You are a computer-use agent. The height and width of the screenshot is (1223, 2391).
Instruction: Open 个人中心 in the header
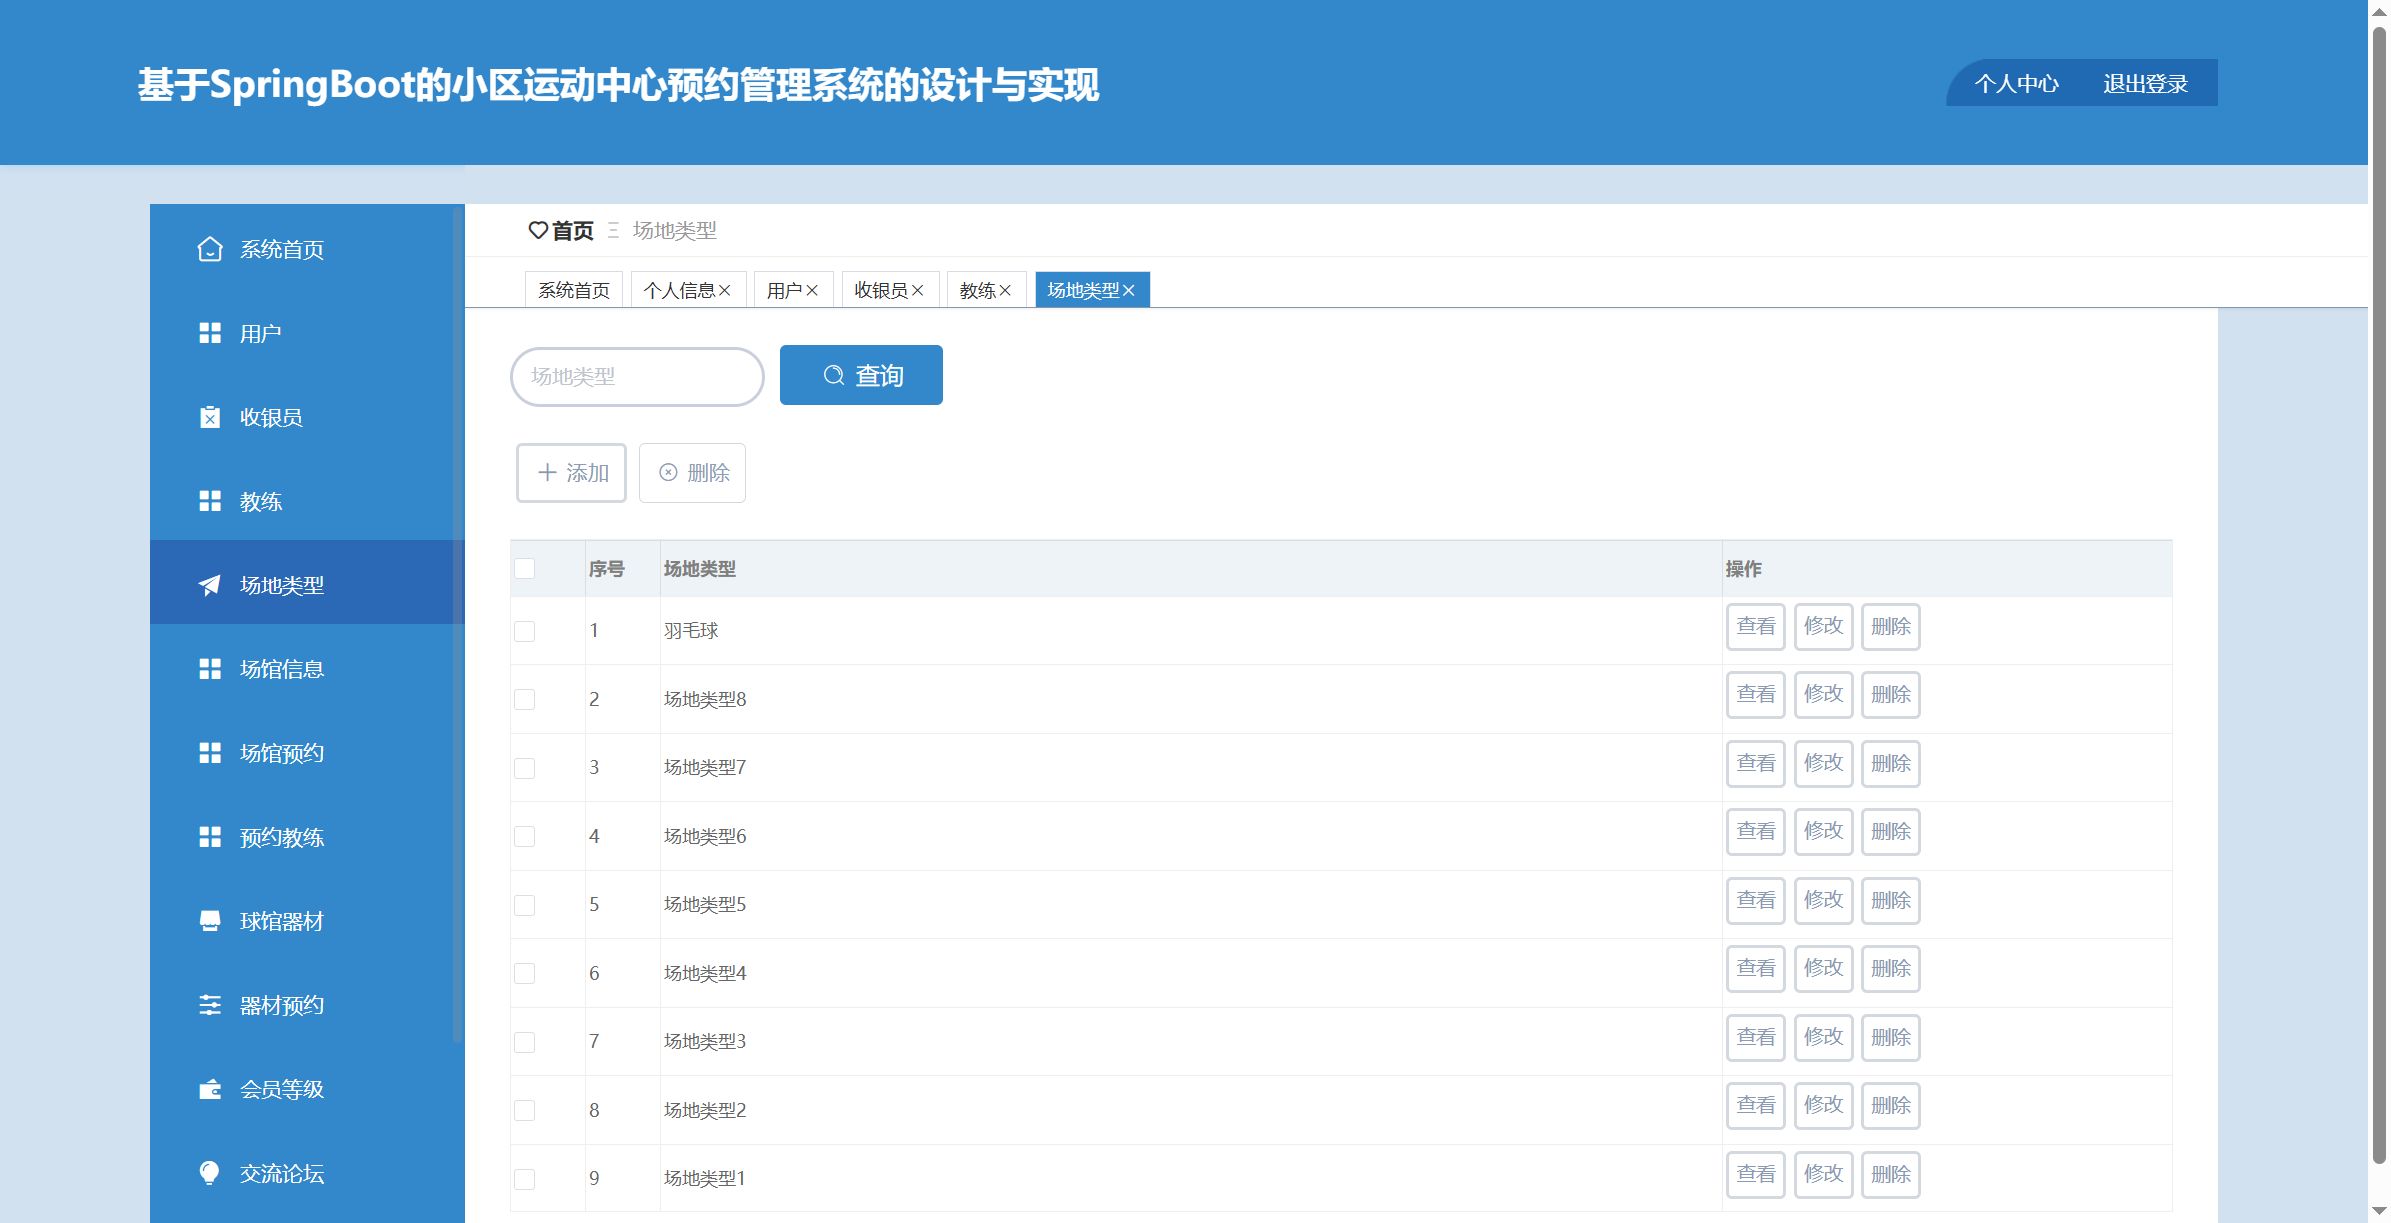(2016, 84)
